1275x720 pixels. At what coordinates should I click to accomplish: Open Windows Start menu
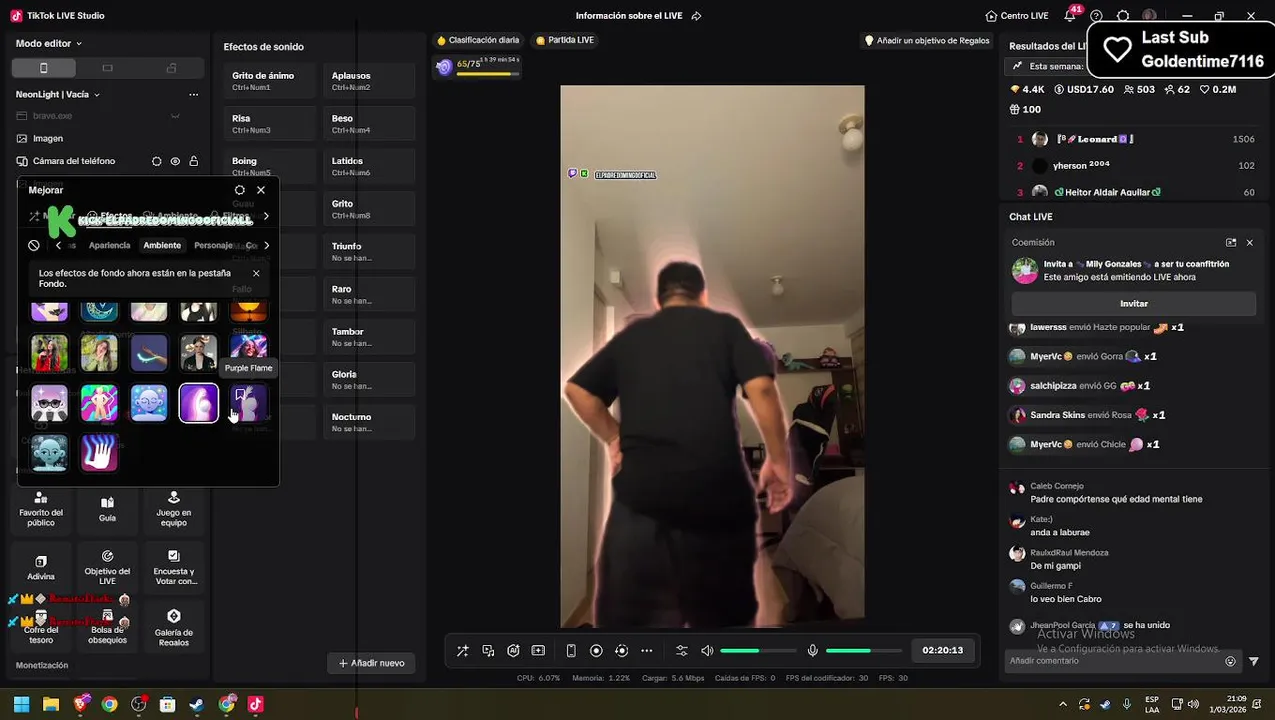tap(21, 704)
